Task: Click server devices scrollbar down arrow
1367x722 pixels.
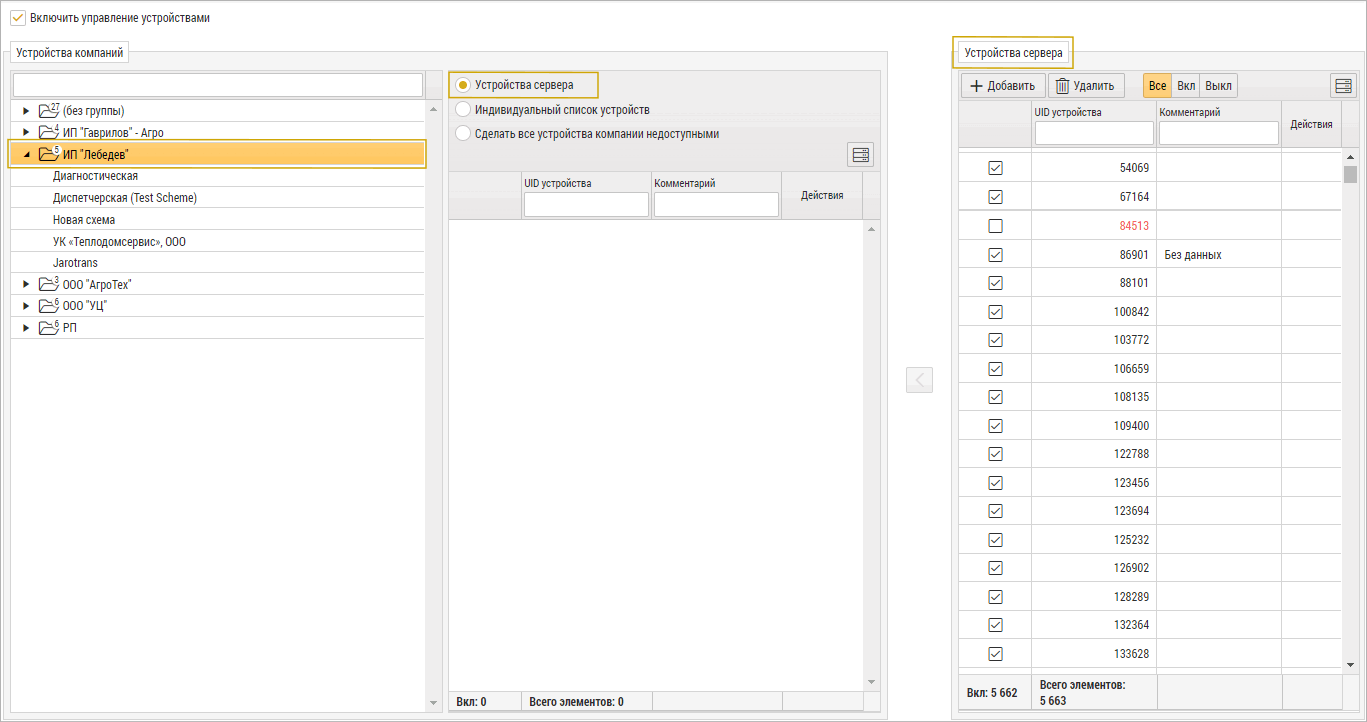Action: click(x=1350, y=664)
